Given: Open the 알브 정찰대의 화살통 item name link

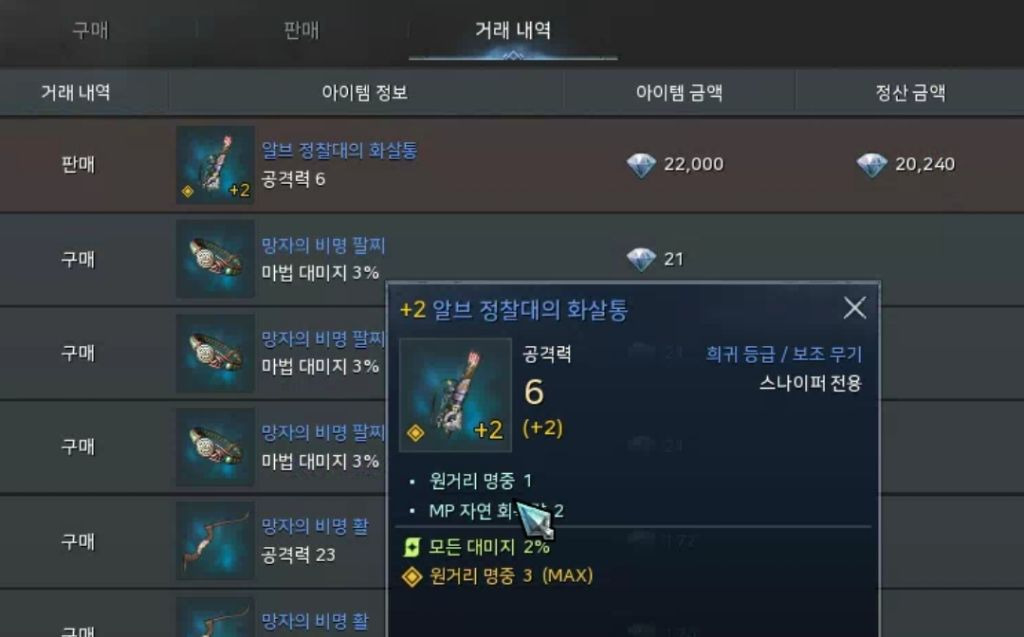Looking at the screenshot, I should click(x=339, y=150).
